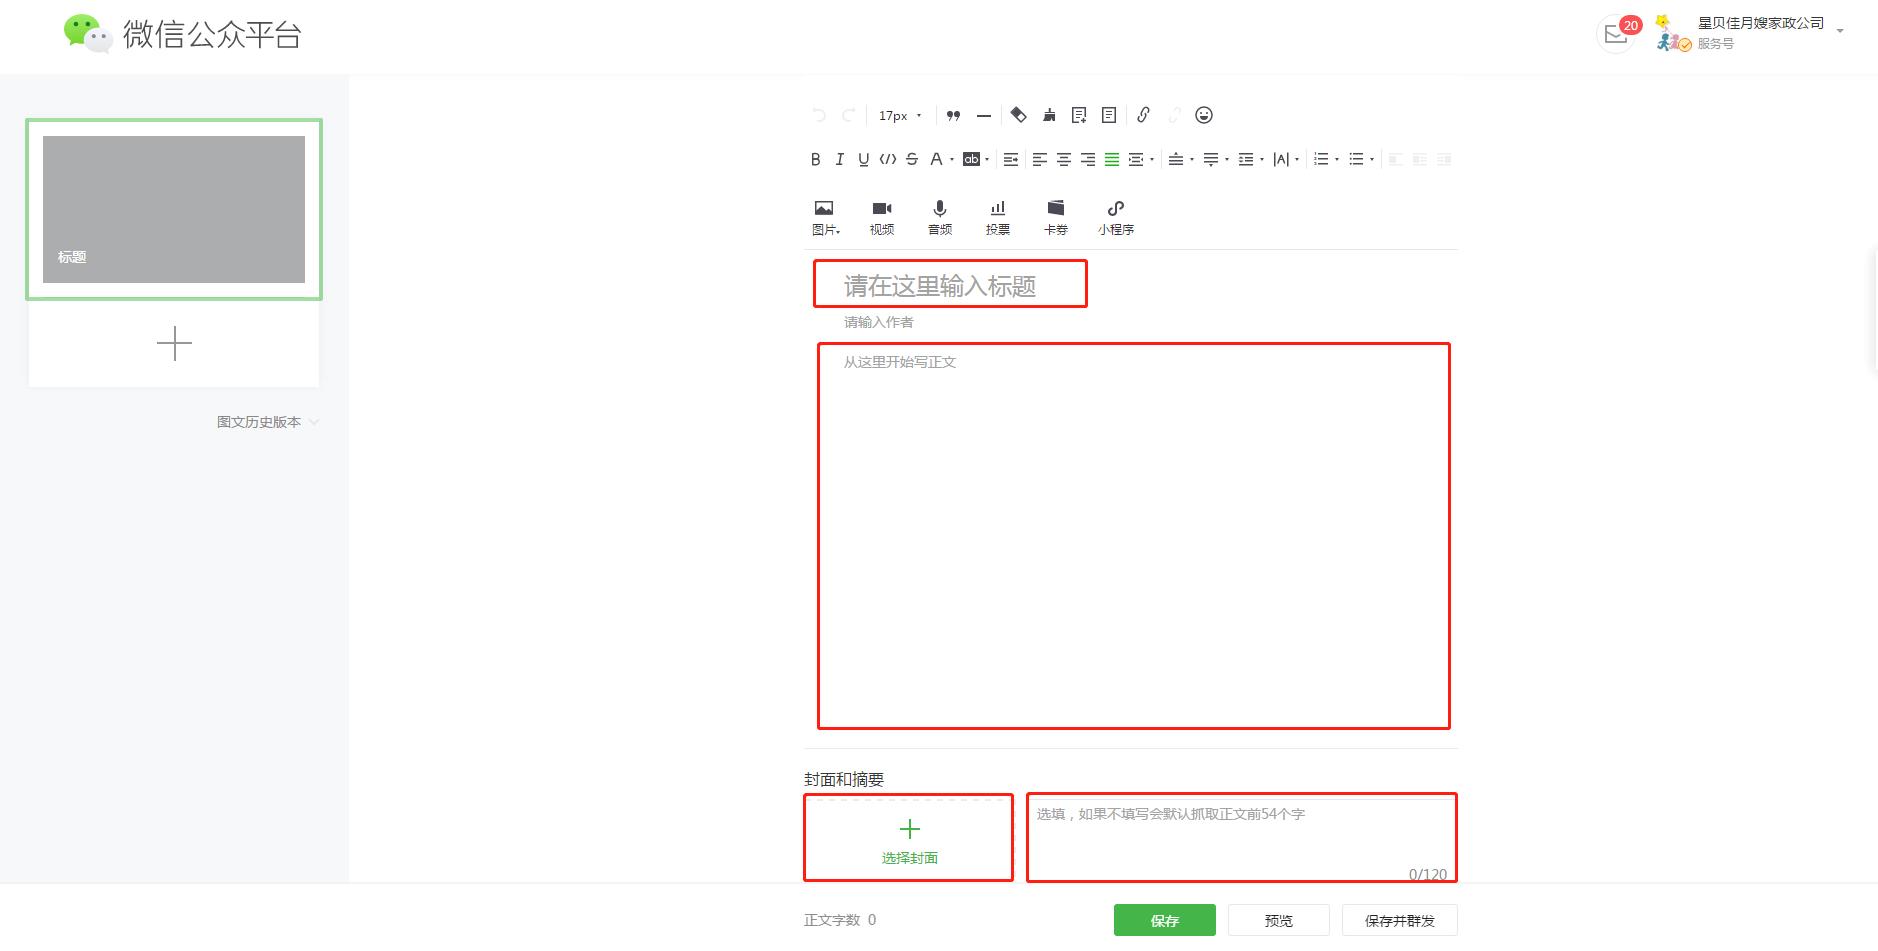Insert a horizontal divider line
The image size is (1878, 951).
click(x=984, y=116)
